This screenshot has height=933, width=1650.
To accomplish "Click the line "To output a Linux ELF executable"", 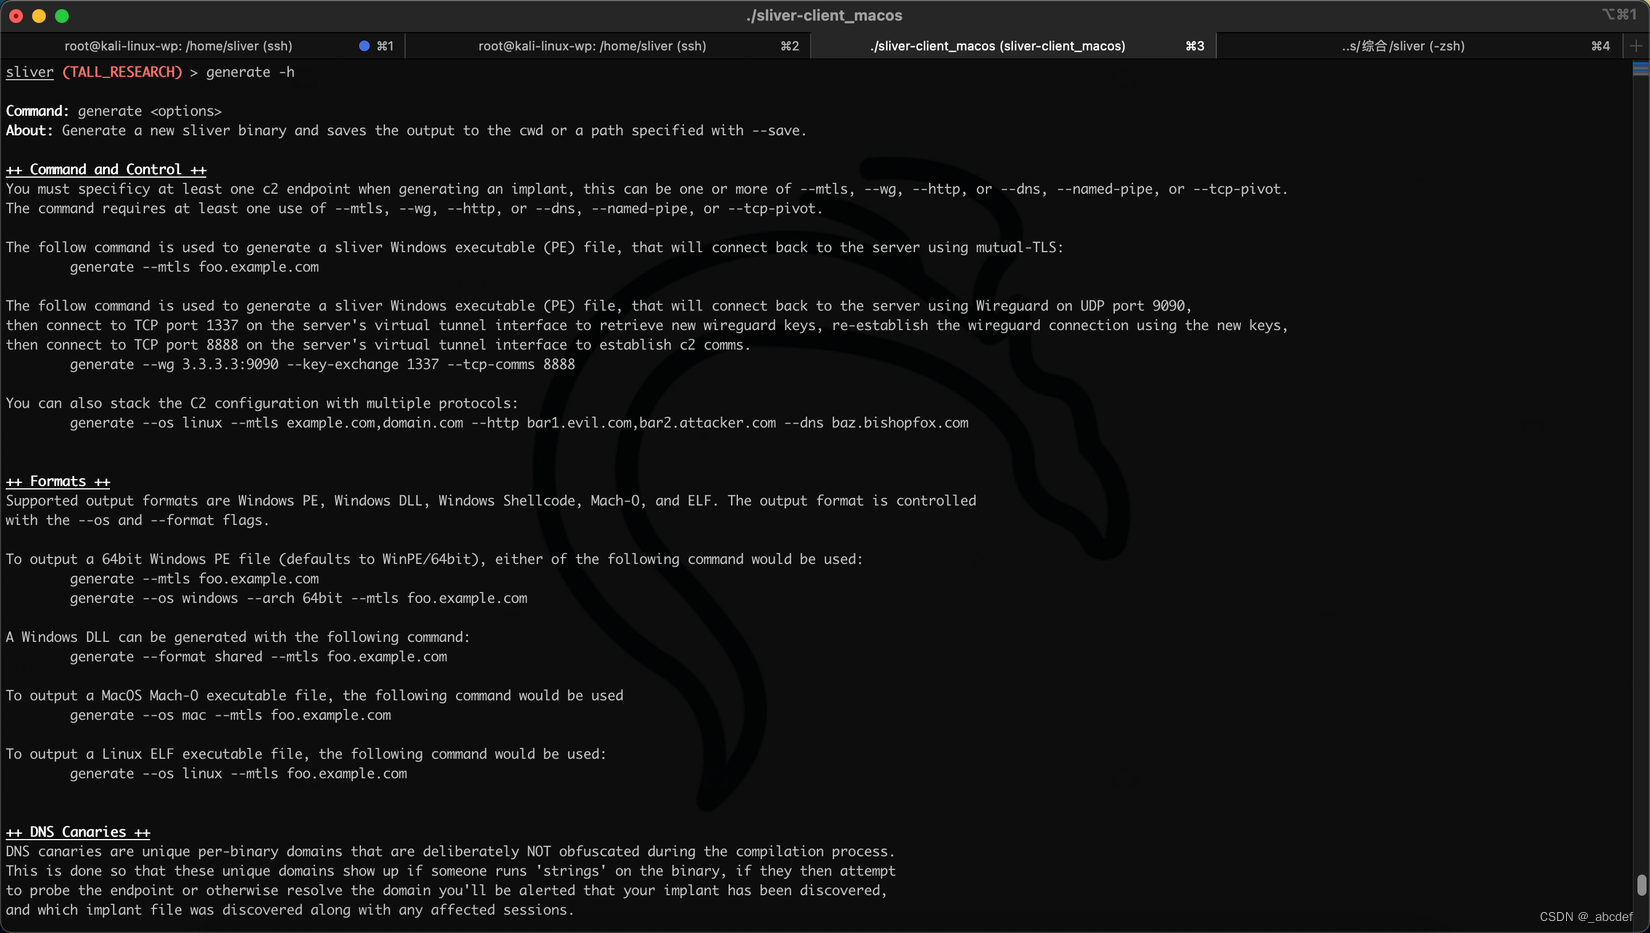I will coord(306,755).
